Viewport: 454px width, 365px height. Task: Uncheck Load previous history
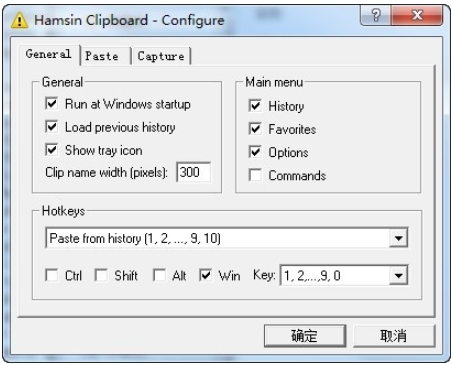[52, 127]
